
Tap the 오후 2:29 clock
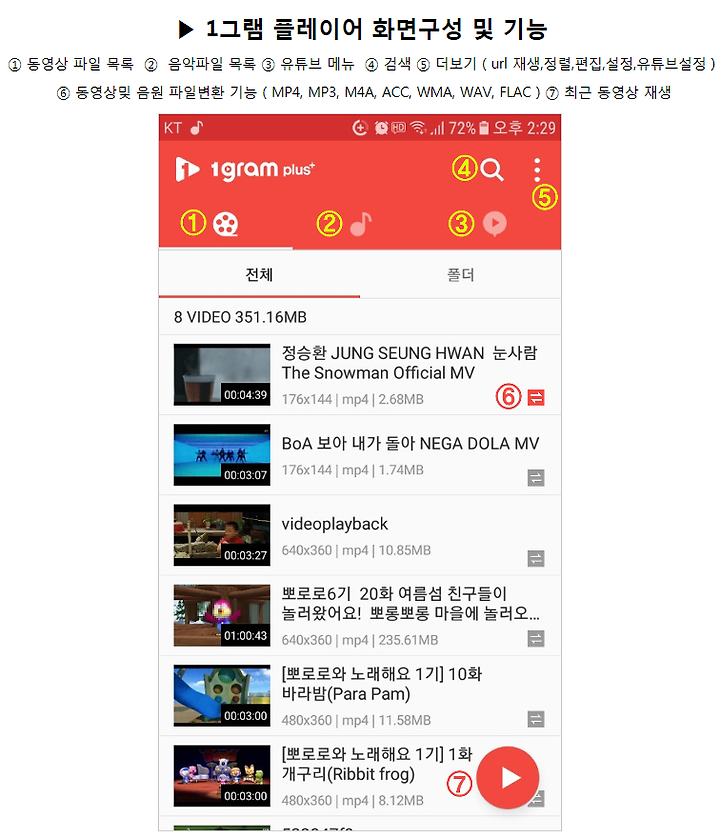[x=524, y=128]
